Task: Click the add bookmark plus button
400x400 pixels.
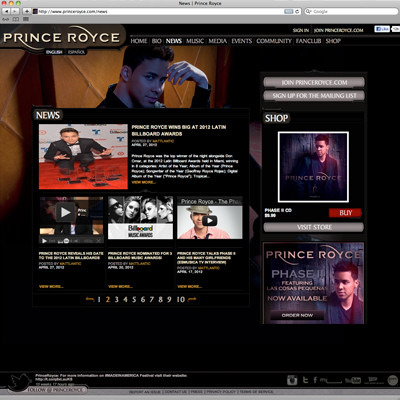Action: tap(27, 11)
